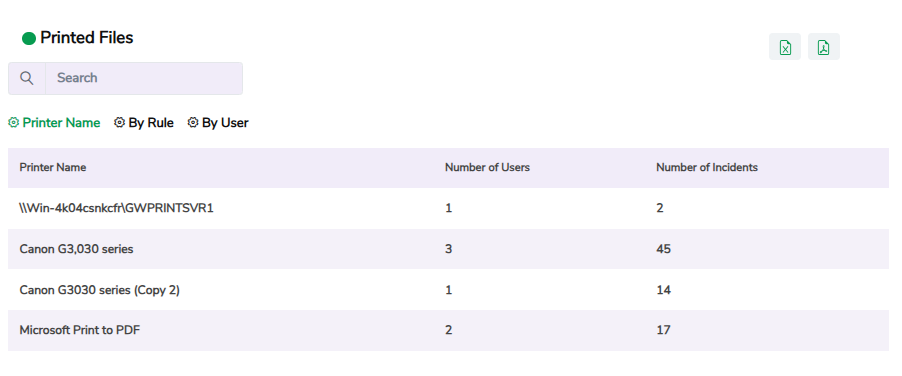Image resolution: width=902 pixels, height=376 pixels.
Task: Click the gear icon beside By User
Action: 193,122
